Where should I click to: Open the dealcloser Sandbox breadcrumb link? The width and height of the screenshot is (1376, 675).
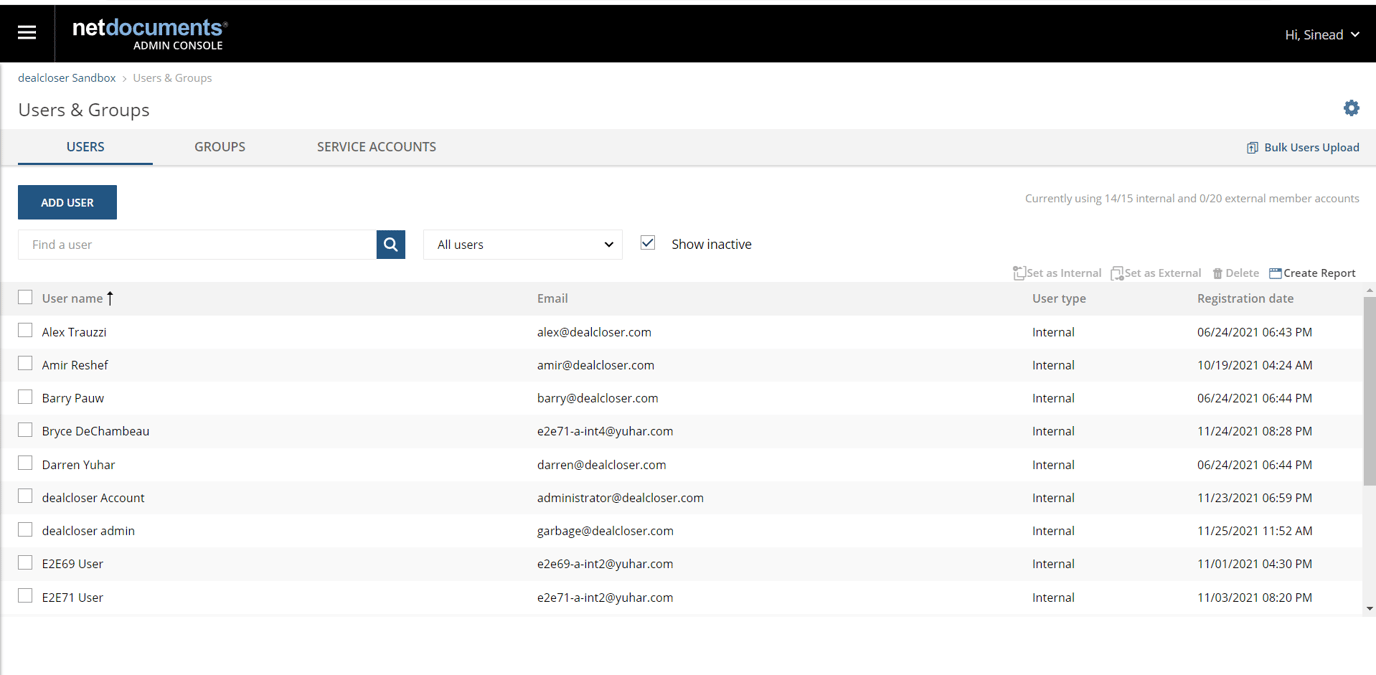point(67,78)
